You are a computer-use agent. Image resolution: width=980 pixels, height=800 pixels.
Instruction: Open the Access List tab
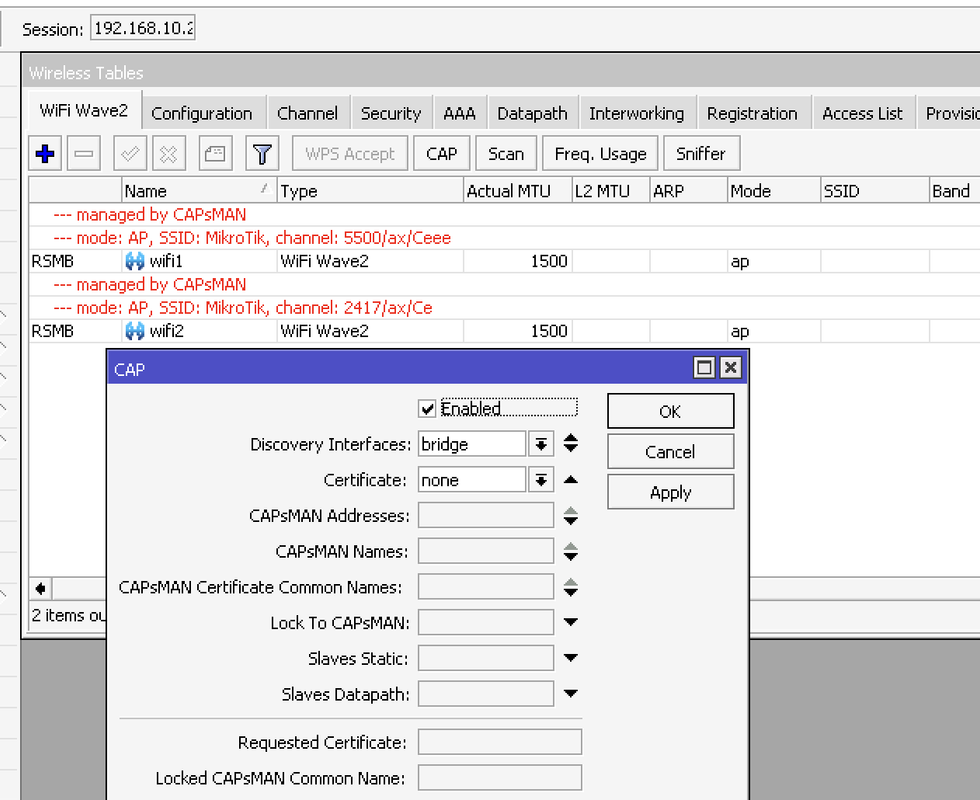(862, 113)
